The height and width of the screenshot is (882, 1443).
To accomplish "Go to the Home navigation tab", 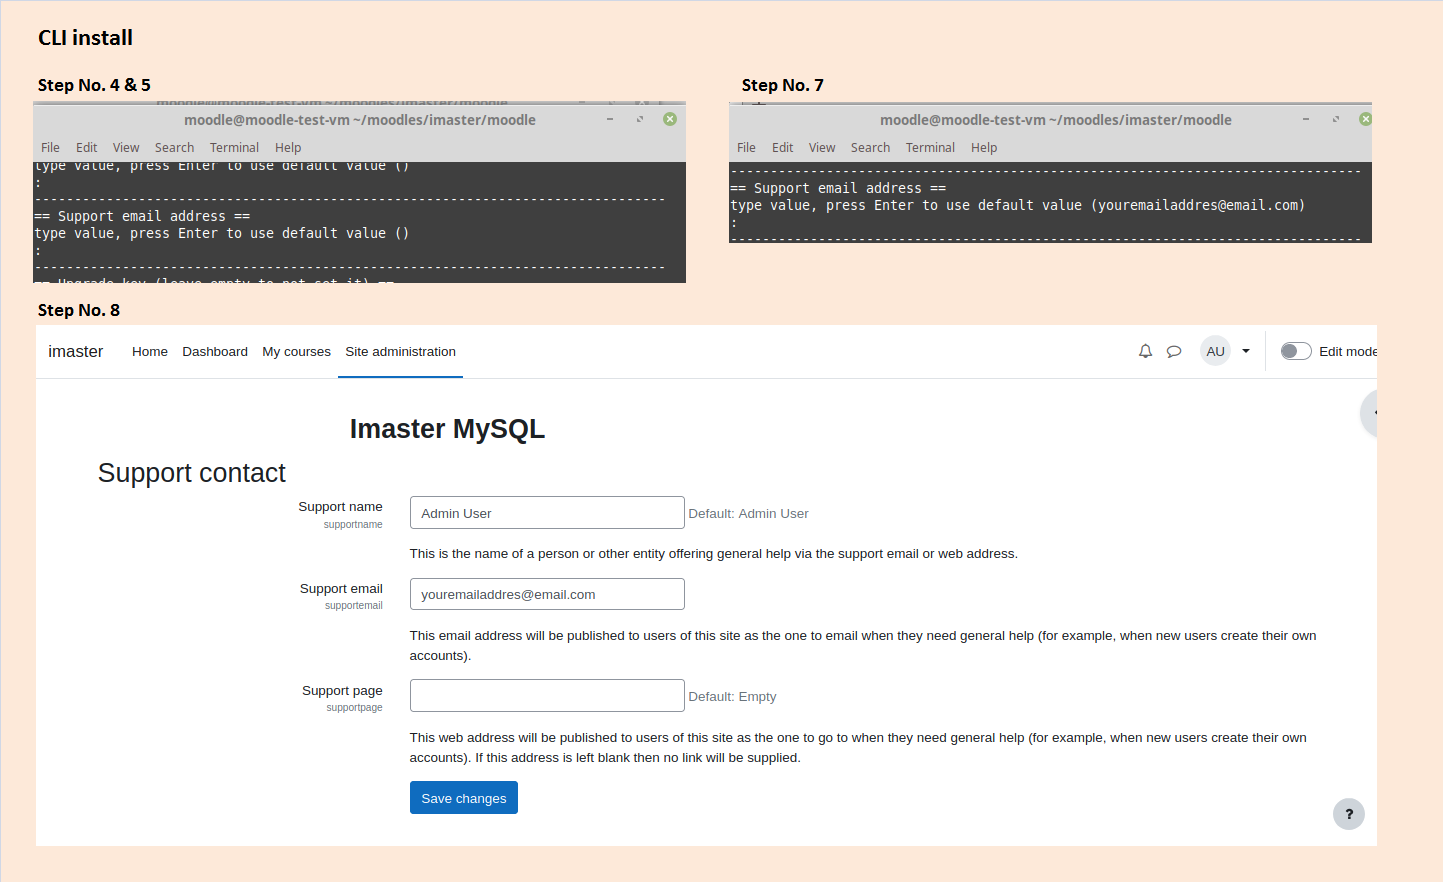I will tap(150, 352).
